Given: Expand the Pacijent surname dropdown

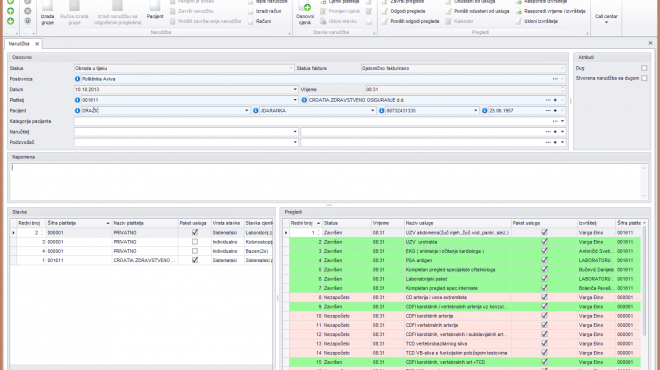Looking at the screenshot, I should 247,111.
